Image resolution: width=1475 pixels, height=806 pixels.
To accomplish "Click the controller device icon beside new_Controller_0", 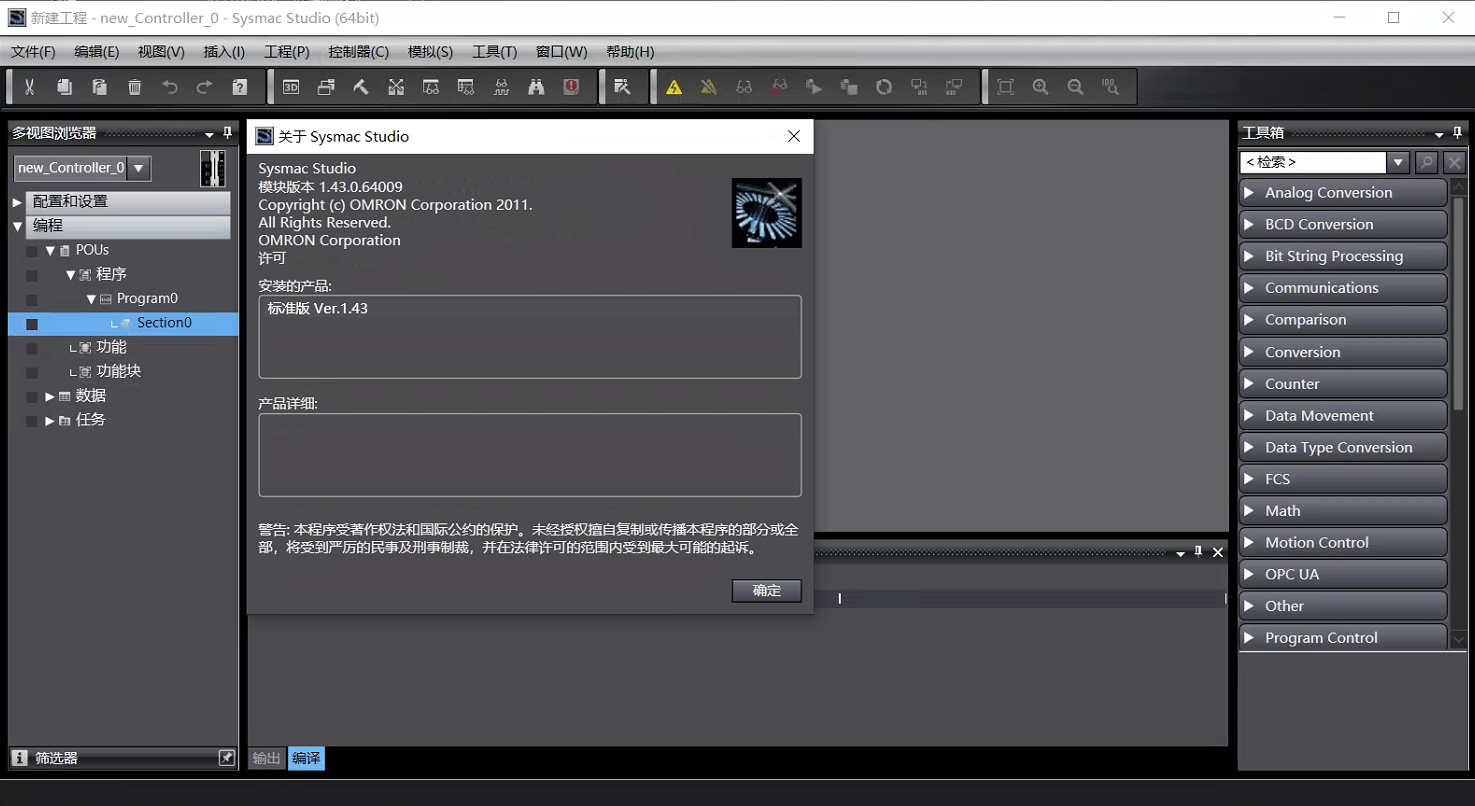I will [212, 168].
